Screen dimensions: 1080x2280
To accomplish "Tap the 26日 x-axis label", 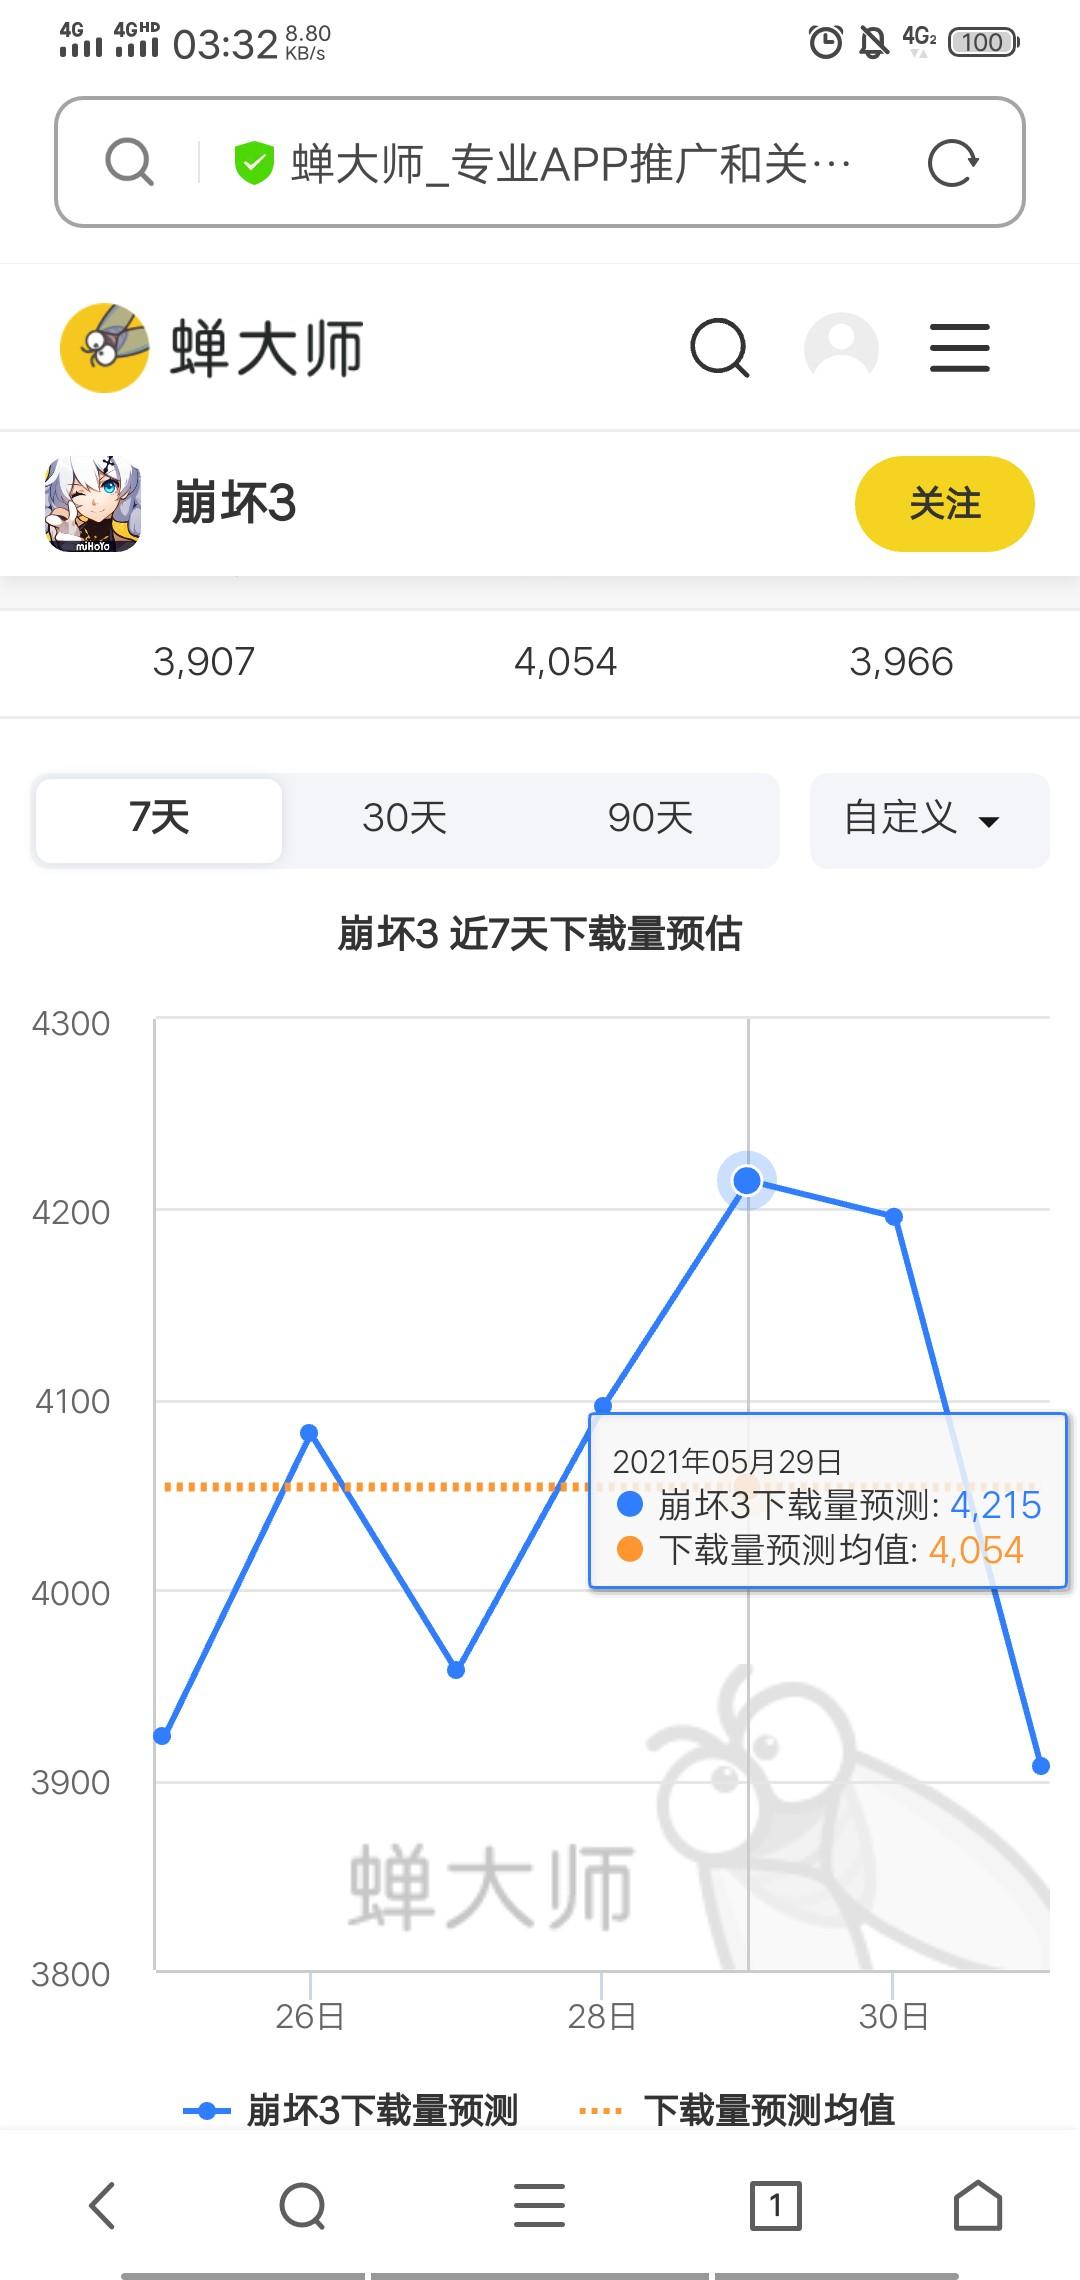I will tap(310, 2016).
